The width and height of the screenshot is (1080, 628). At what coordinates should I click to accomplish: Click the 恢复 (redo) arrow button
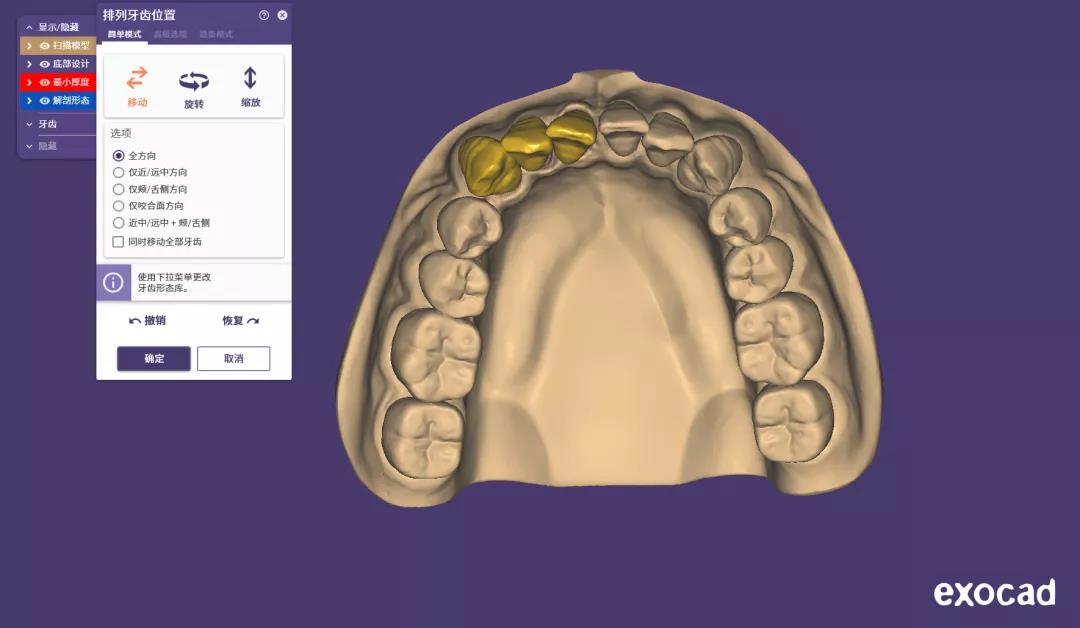[252, 321]
